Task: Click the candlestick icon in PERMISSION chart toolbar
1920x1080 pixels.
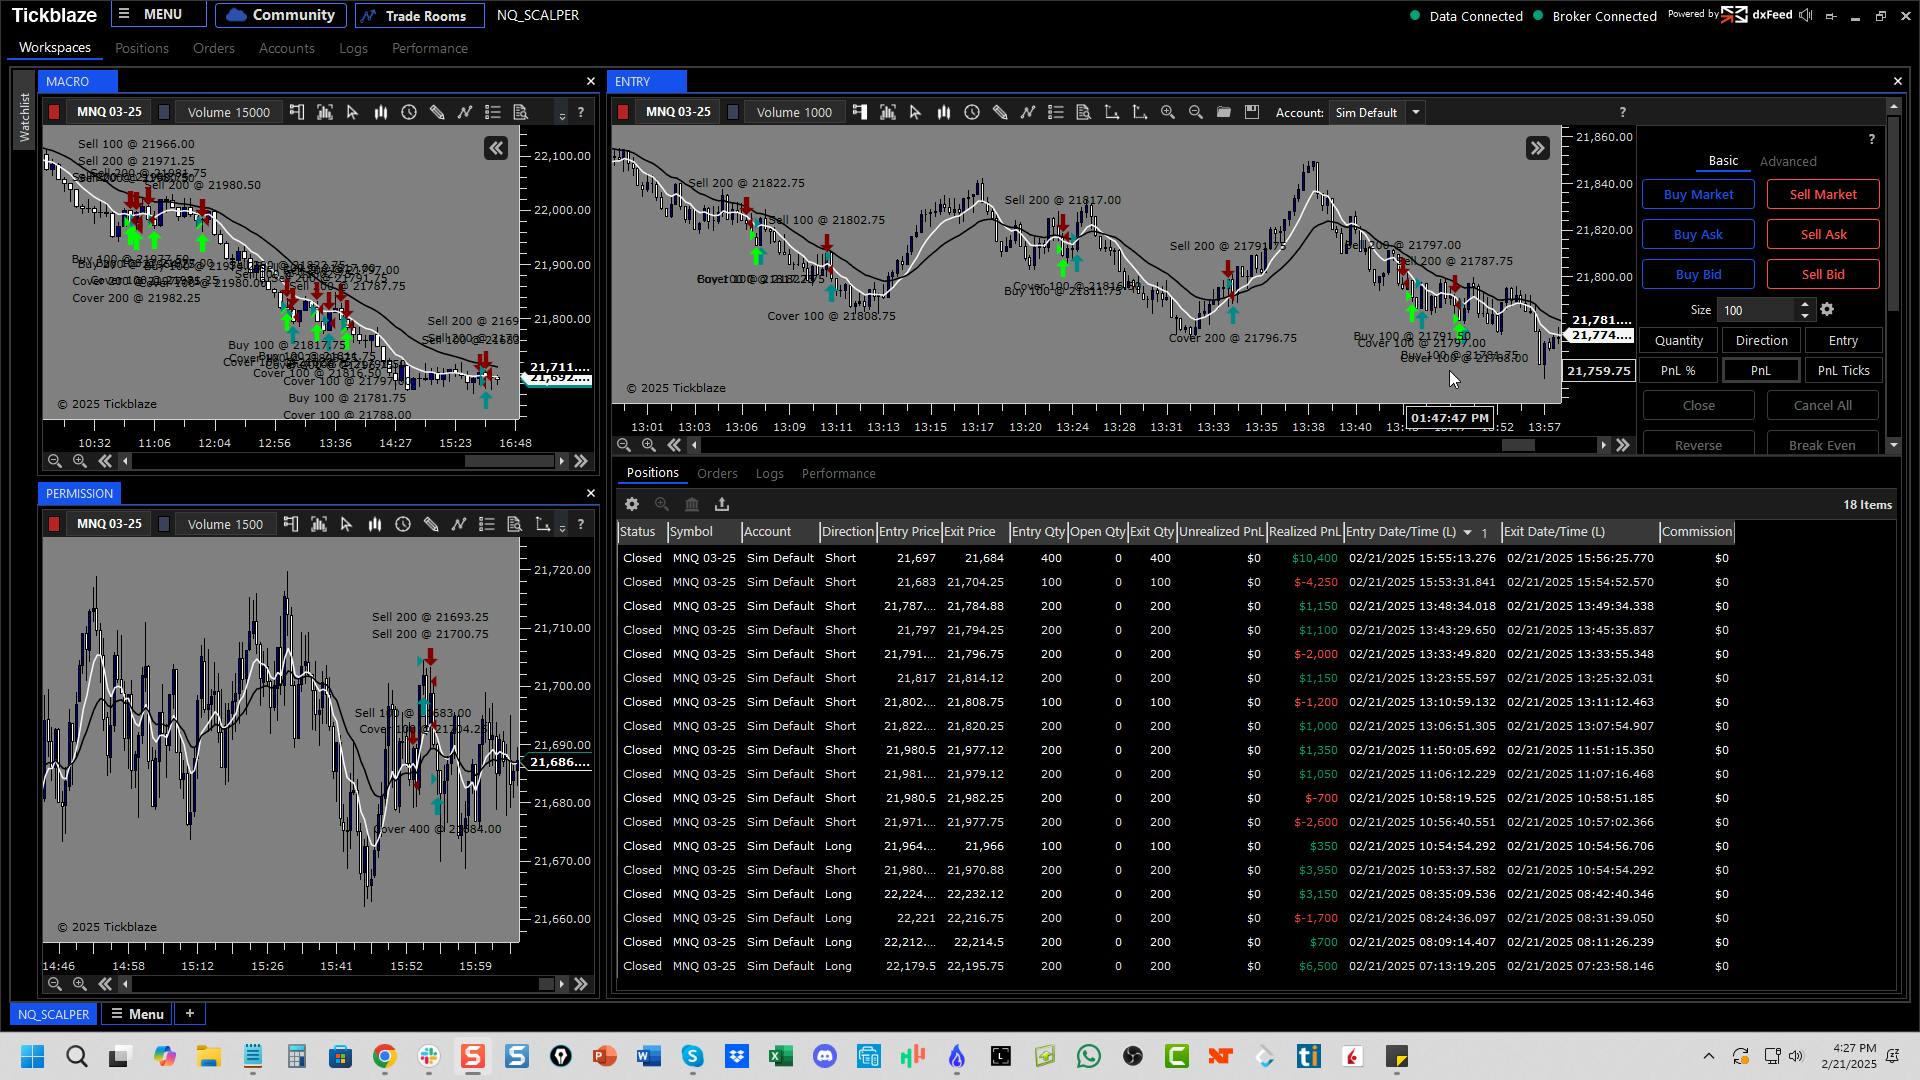Action: (x=374, y=525)
